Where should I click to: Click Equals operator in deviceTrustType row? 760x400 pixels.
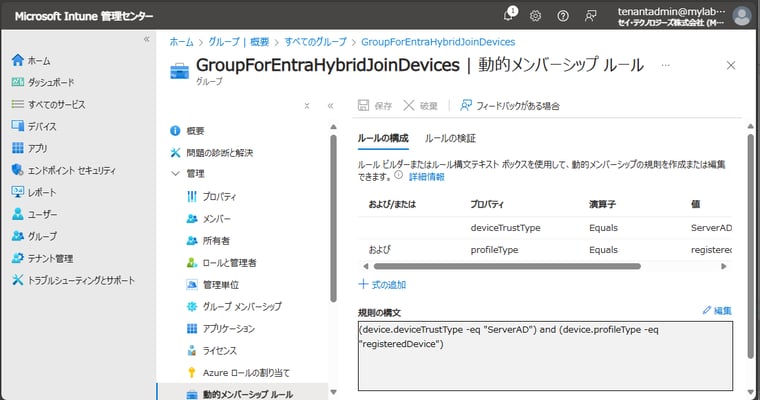click(603, 227)
